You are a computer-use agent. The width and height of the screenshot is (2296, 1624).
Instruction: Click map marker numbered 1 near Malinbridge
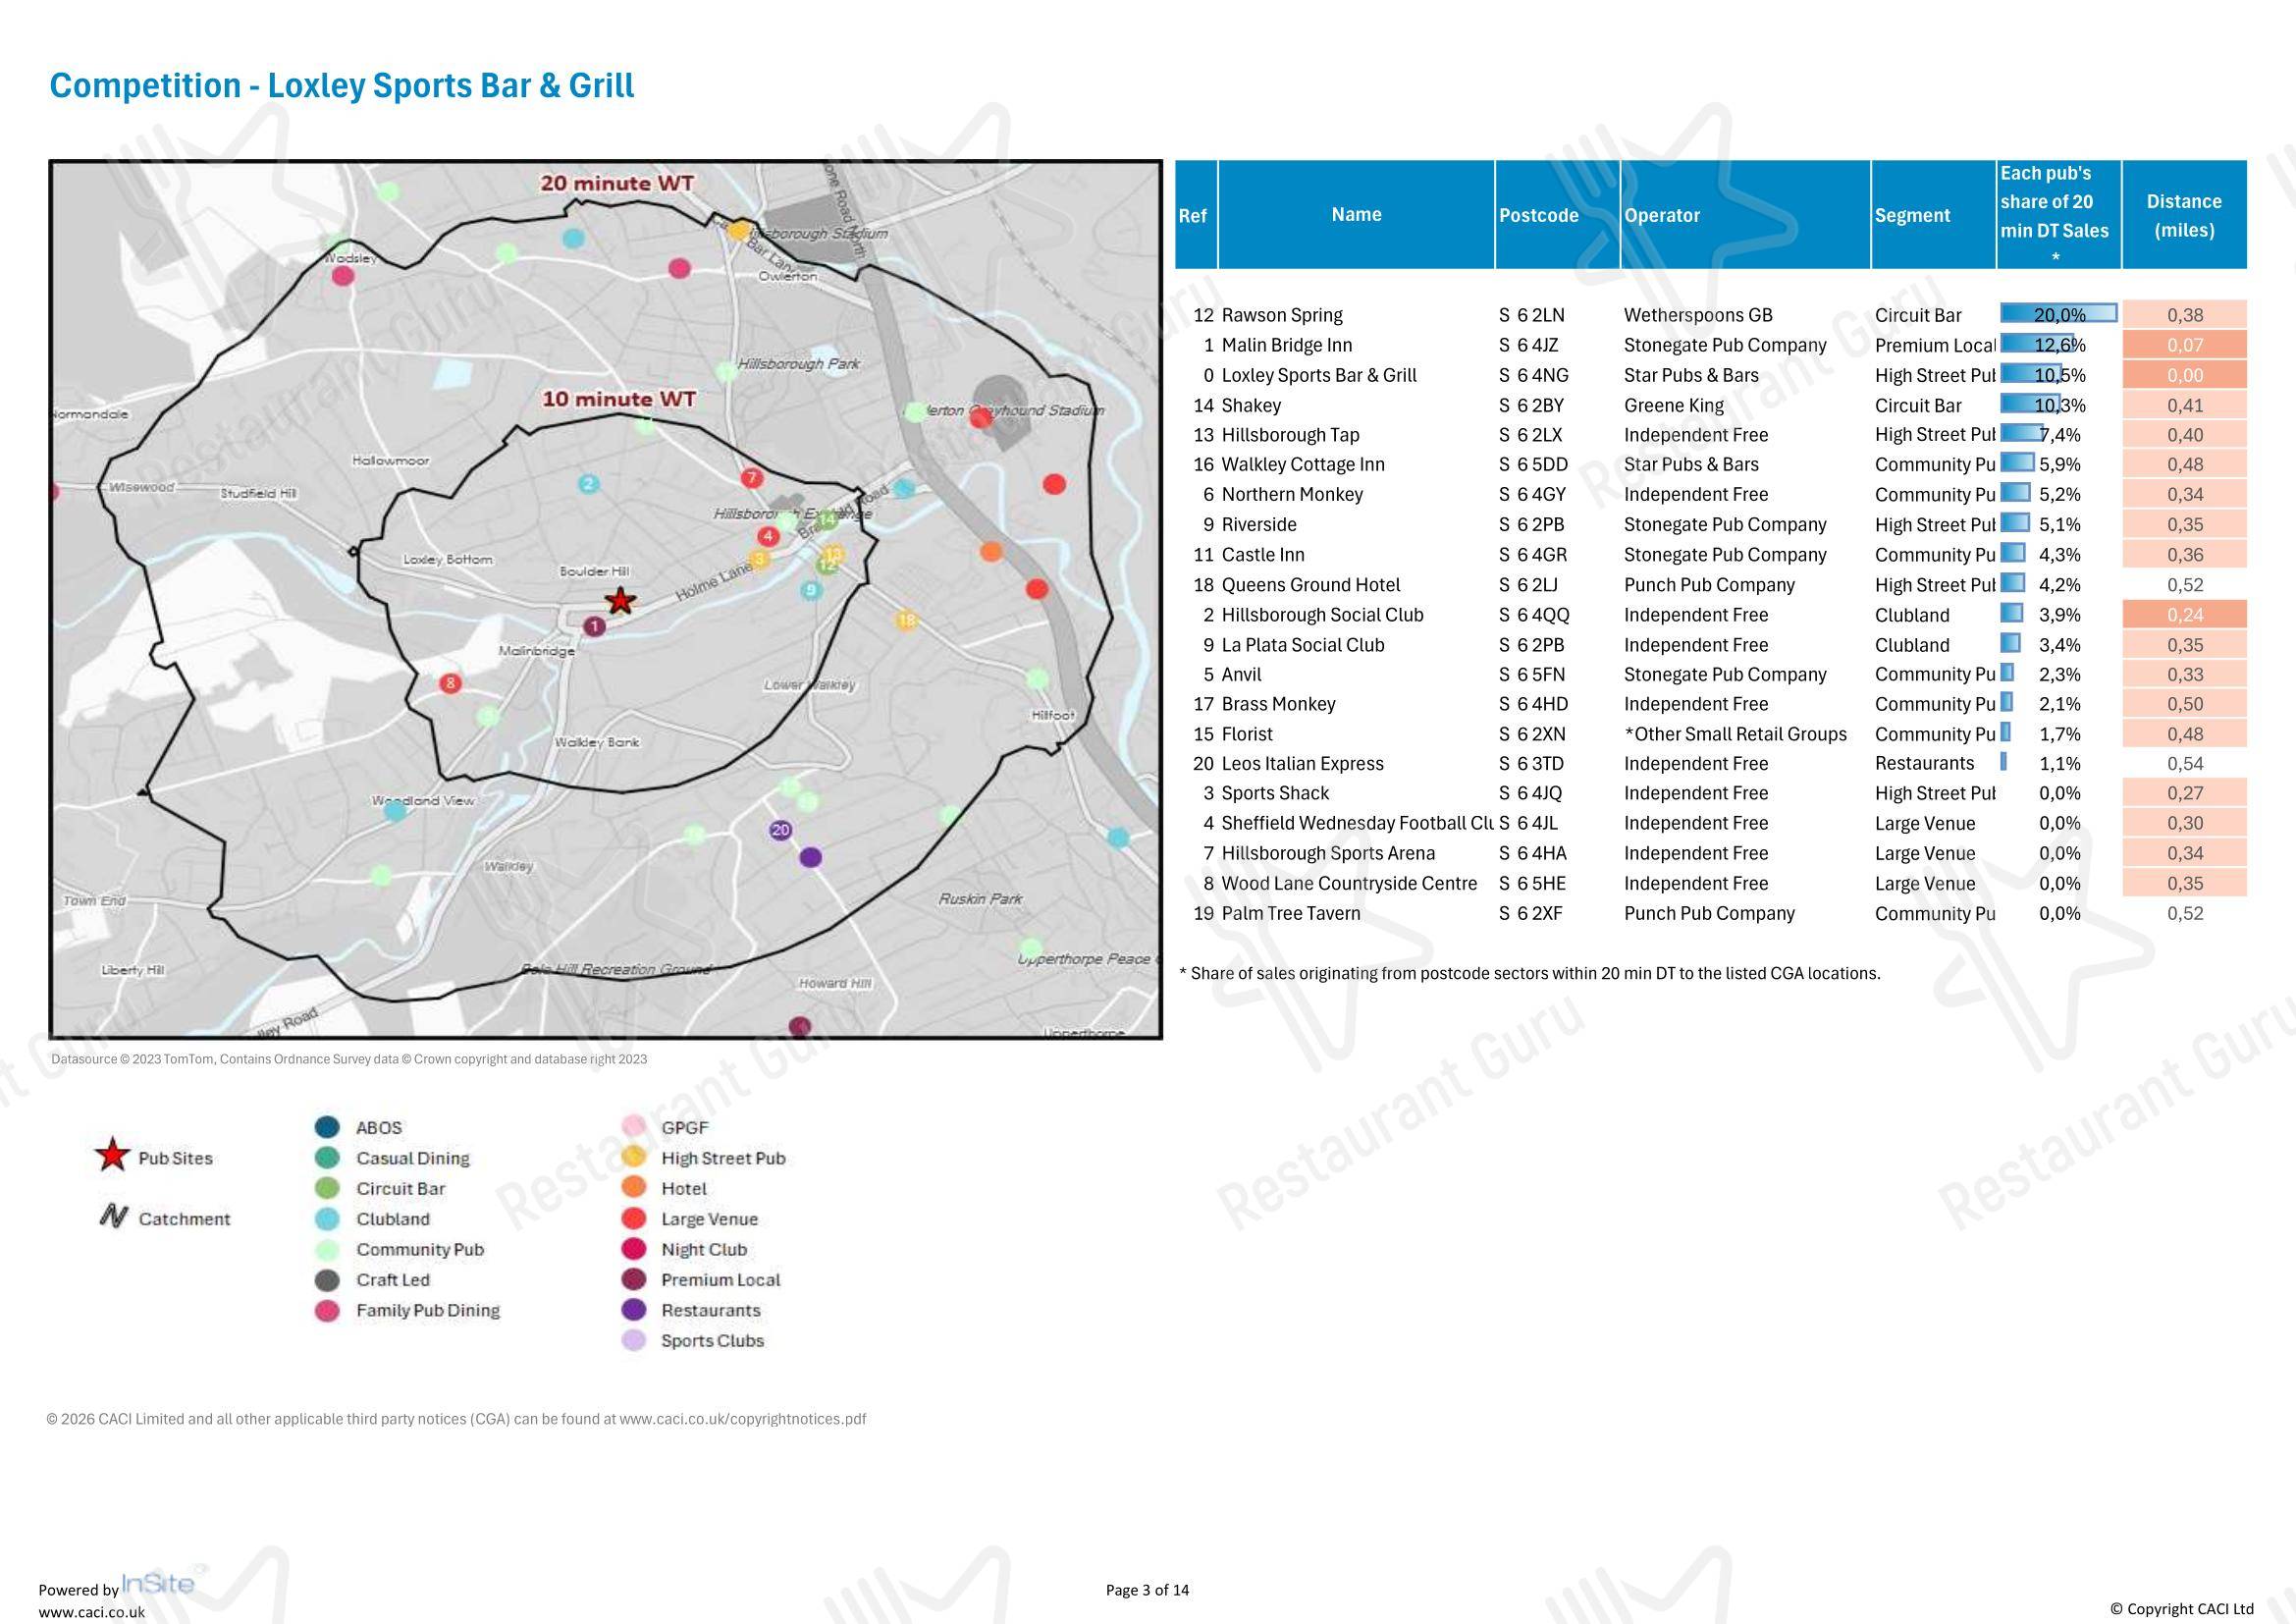click(x=594, y=626)
